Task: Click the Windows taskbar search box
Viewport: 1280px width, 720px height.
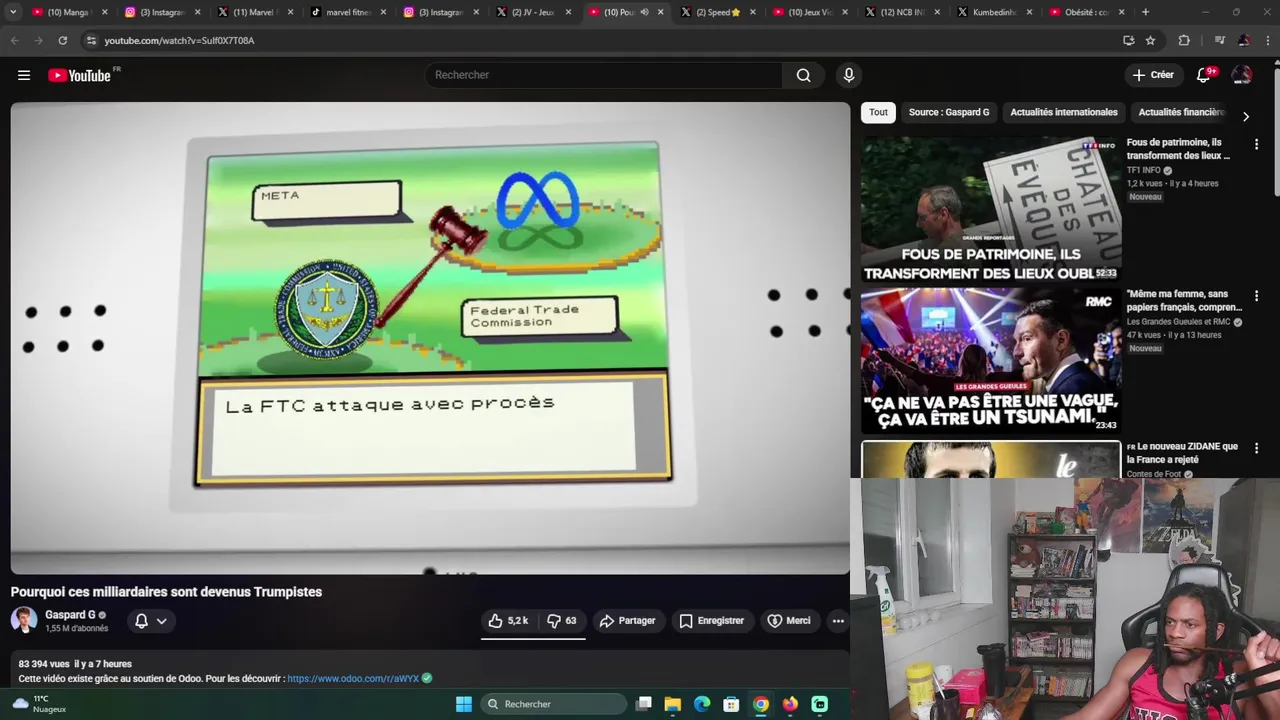Action: 552,704
